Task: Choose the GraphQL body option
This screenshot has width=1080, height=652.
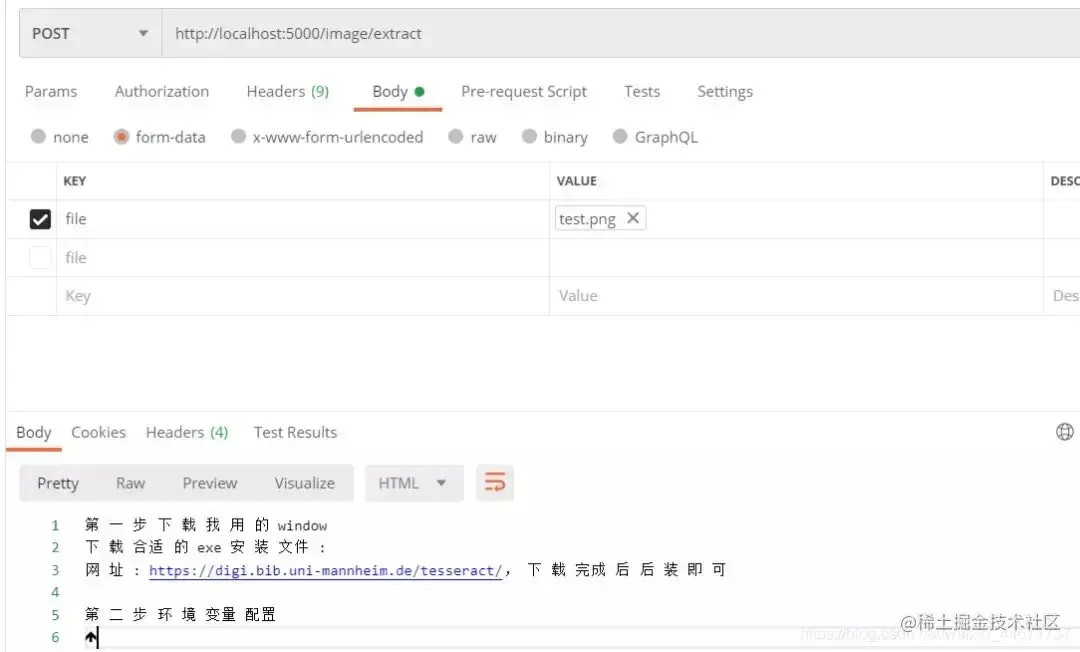Action: click(x=620, y=136)
